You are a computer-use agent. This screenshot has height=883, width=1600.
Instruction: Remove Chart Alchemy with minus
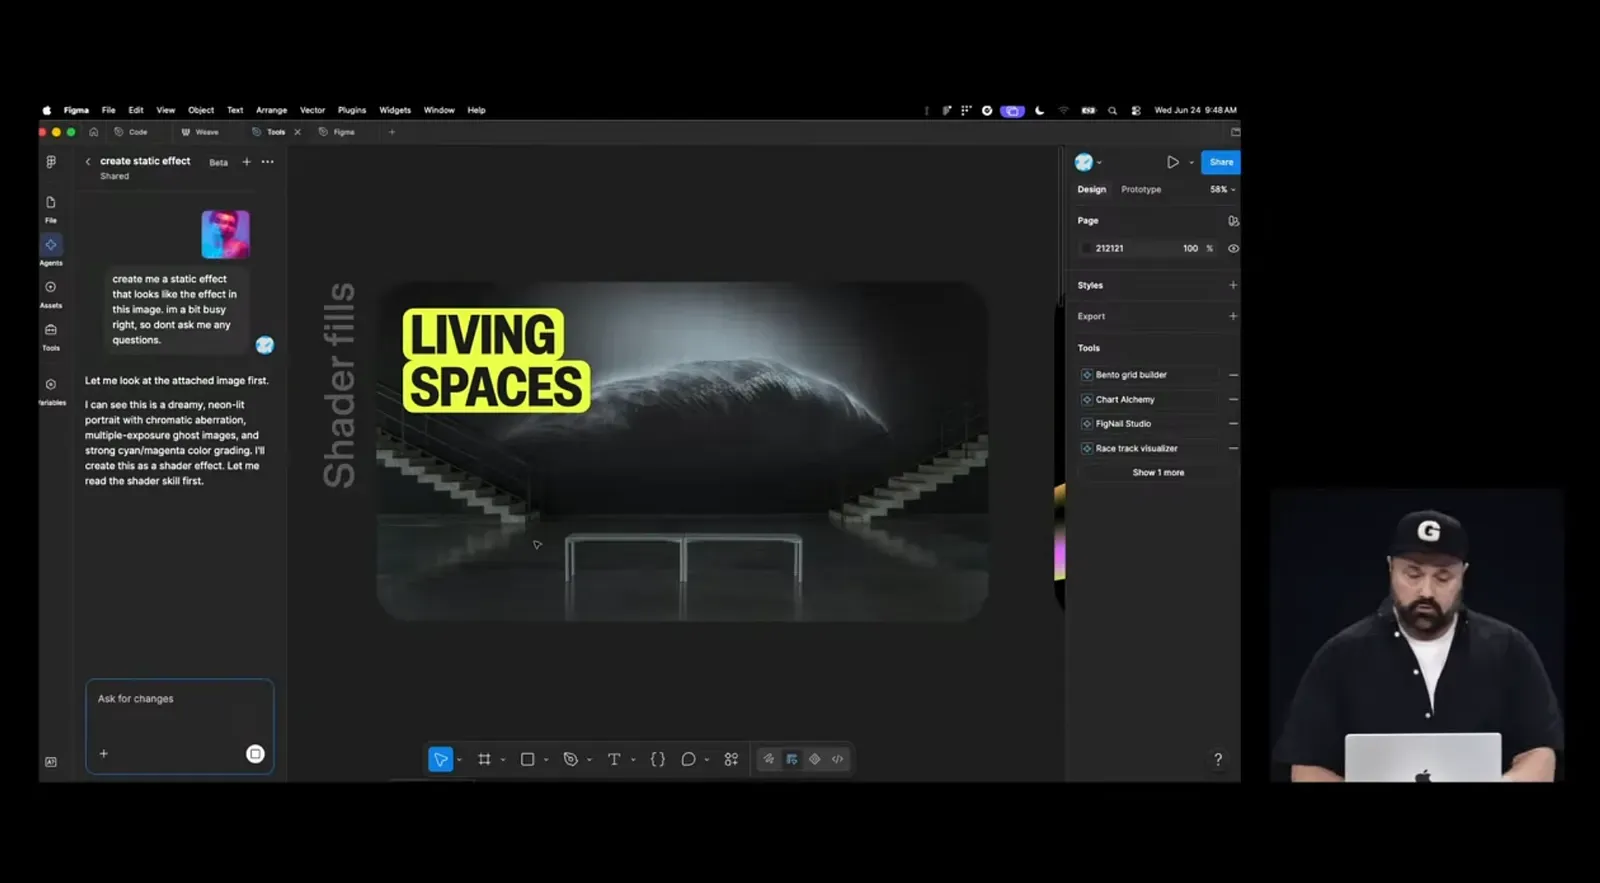[1233, 399]
